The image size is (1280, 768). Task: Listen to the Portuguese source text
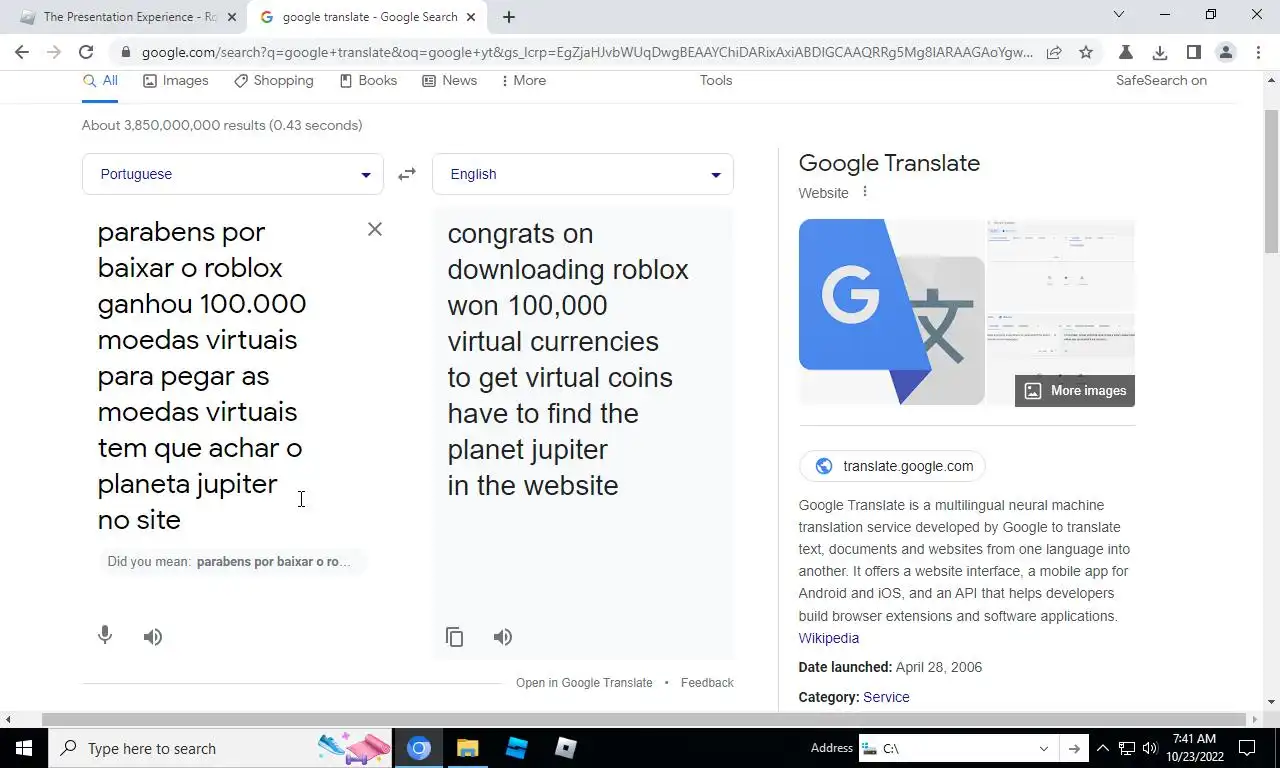[153, 637]
